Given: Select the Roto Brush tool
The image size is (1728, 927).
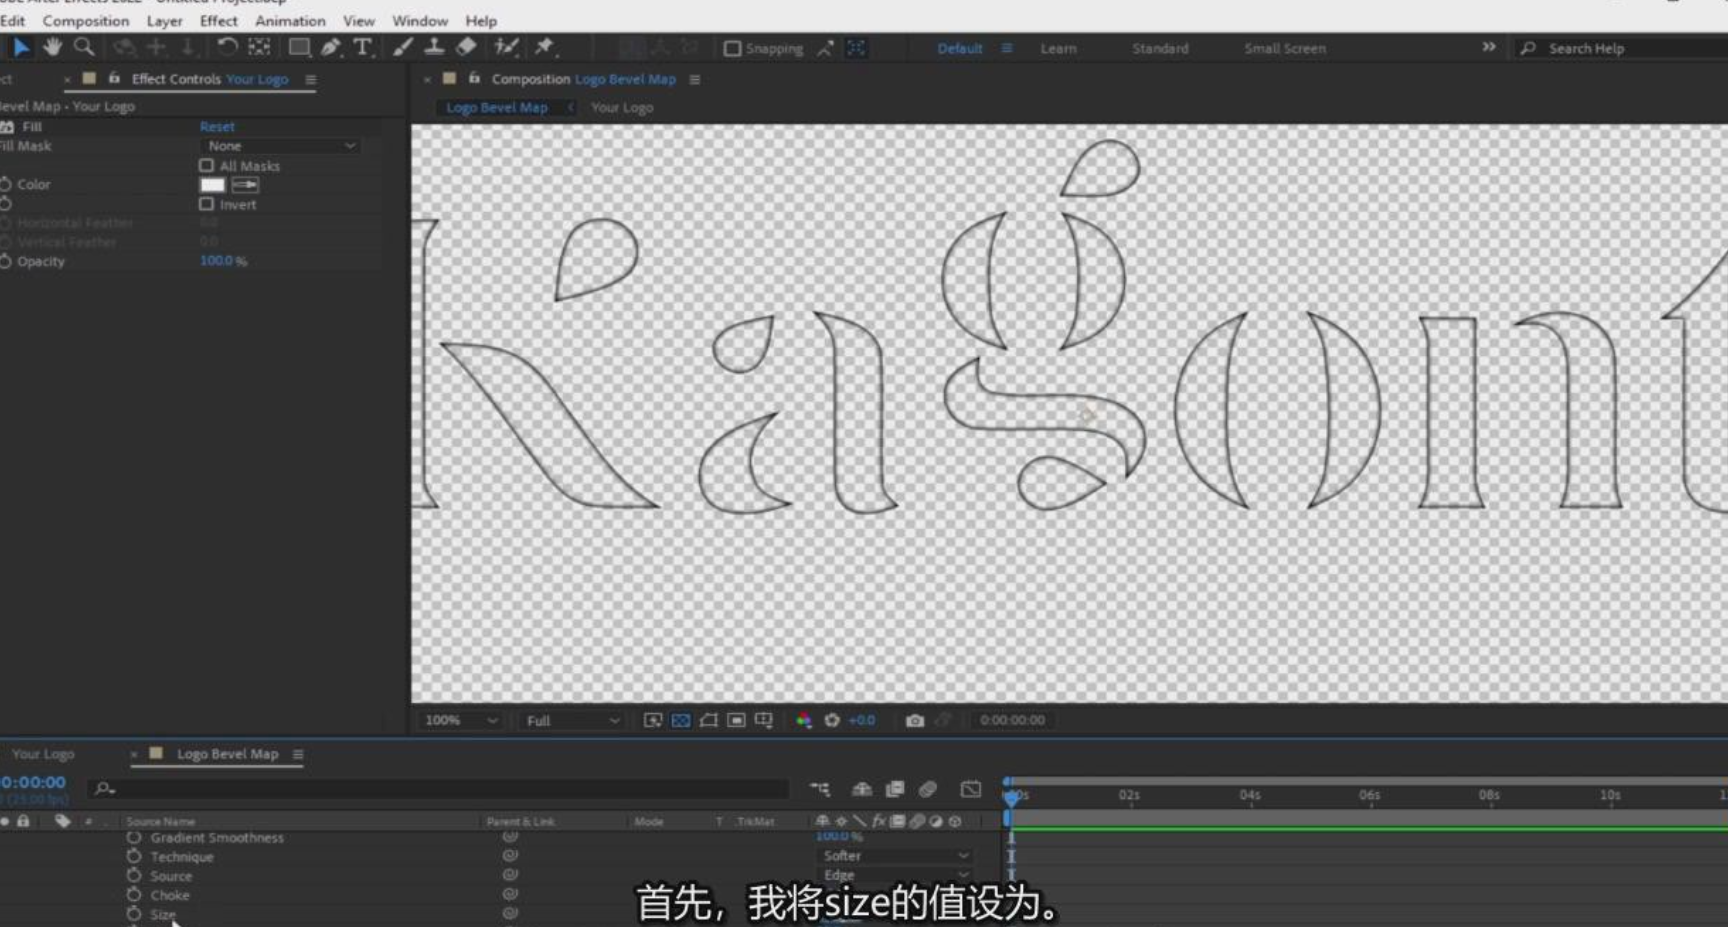Looking at the screenshot, I should pos(506,47).
